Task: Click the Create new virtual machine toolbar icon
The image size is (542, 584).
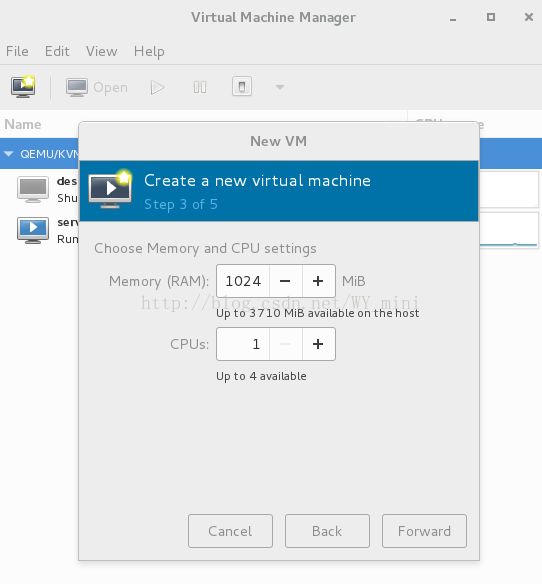Action: (x=23, y=87)
